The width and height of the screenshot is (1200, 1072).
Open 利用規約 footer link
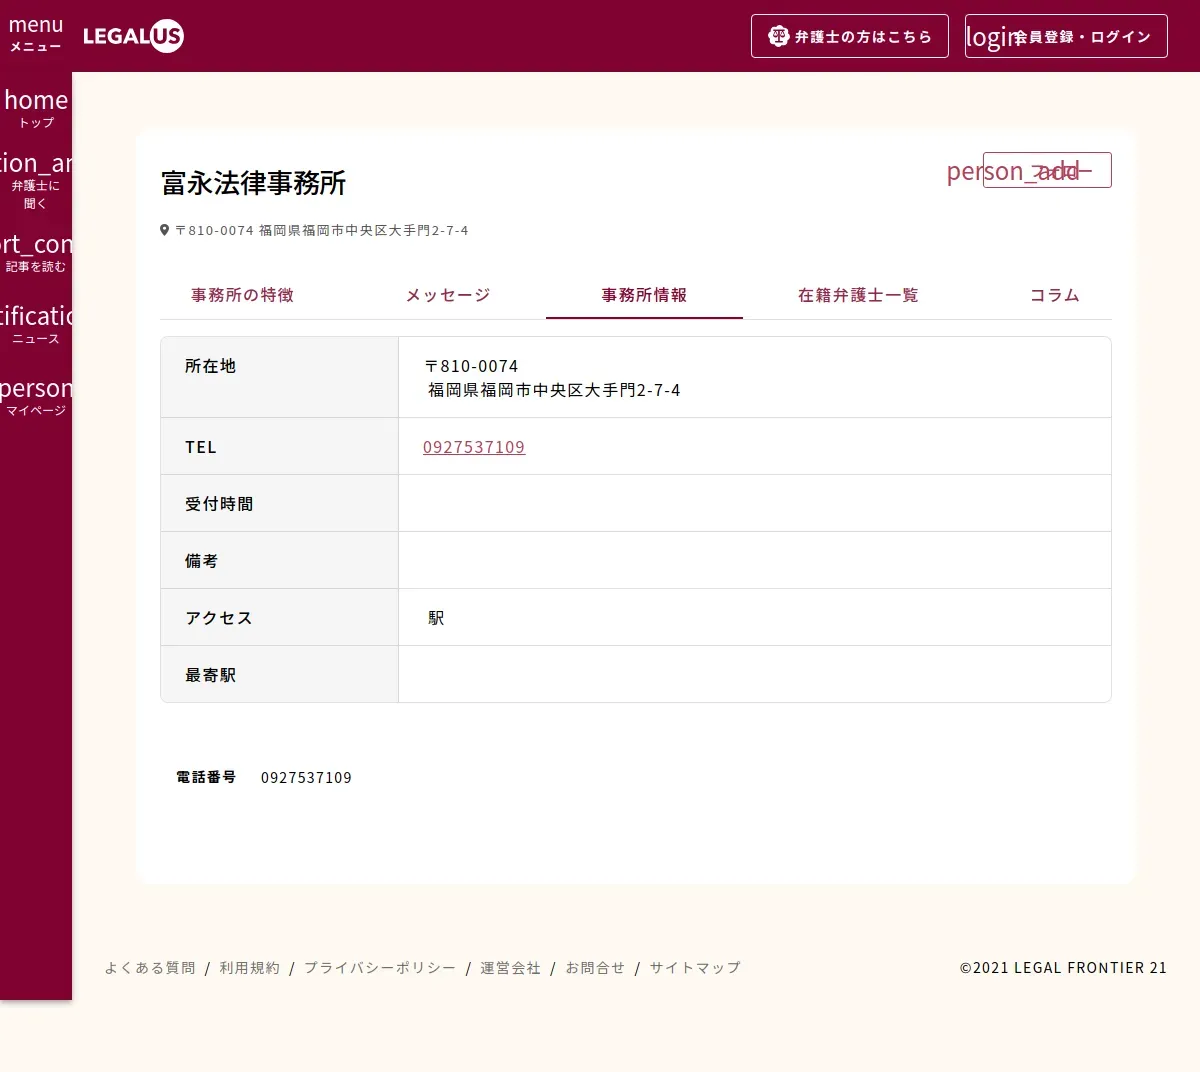pos(250,968)
